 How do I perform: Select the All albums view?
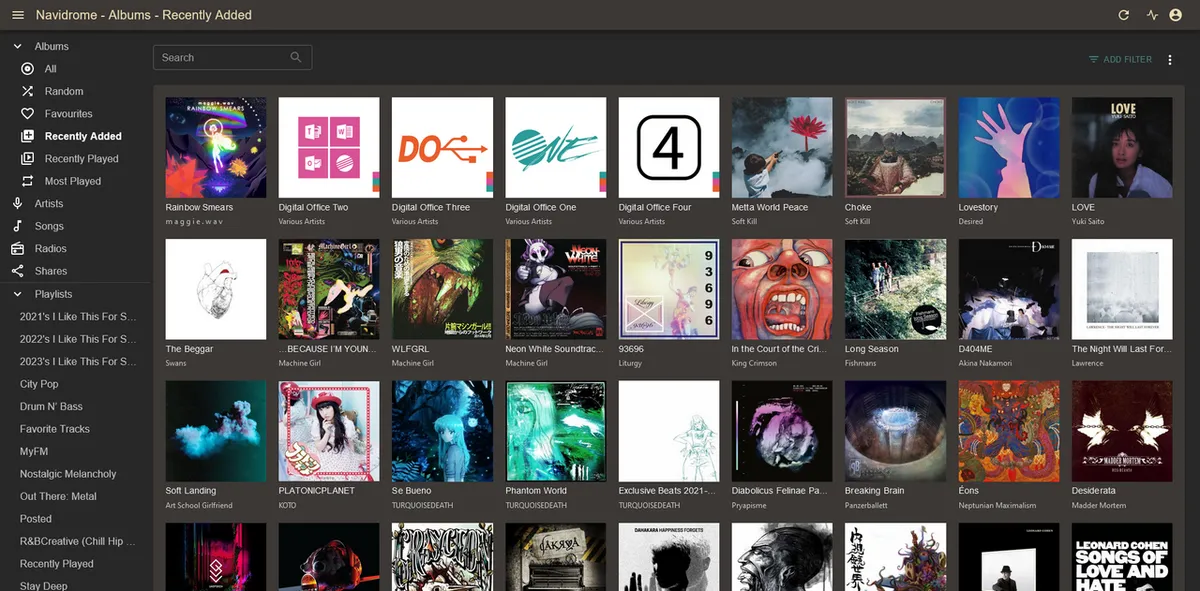(50, 69)
